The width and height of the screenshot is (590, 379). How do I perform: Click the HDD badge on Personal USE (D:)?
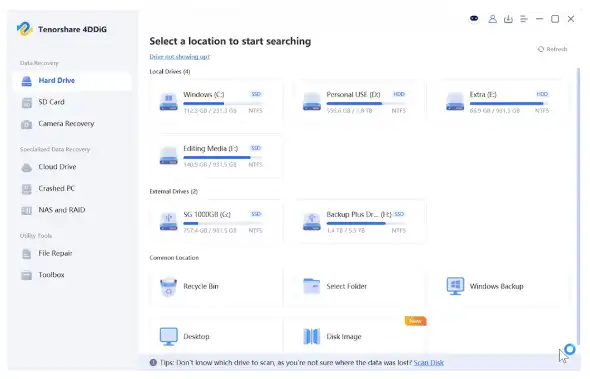[399, 94]
